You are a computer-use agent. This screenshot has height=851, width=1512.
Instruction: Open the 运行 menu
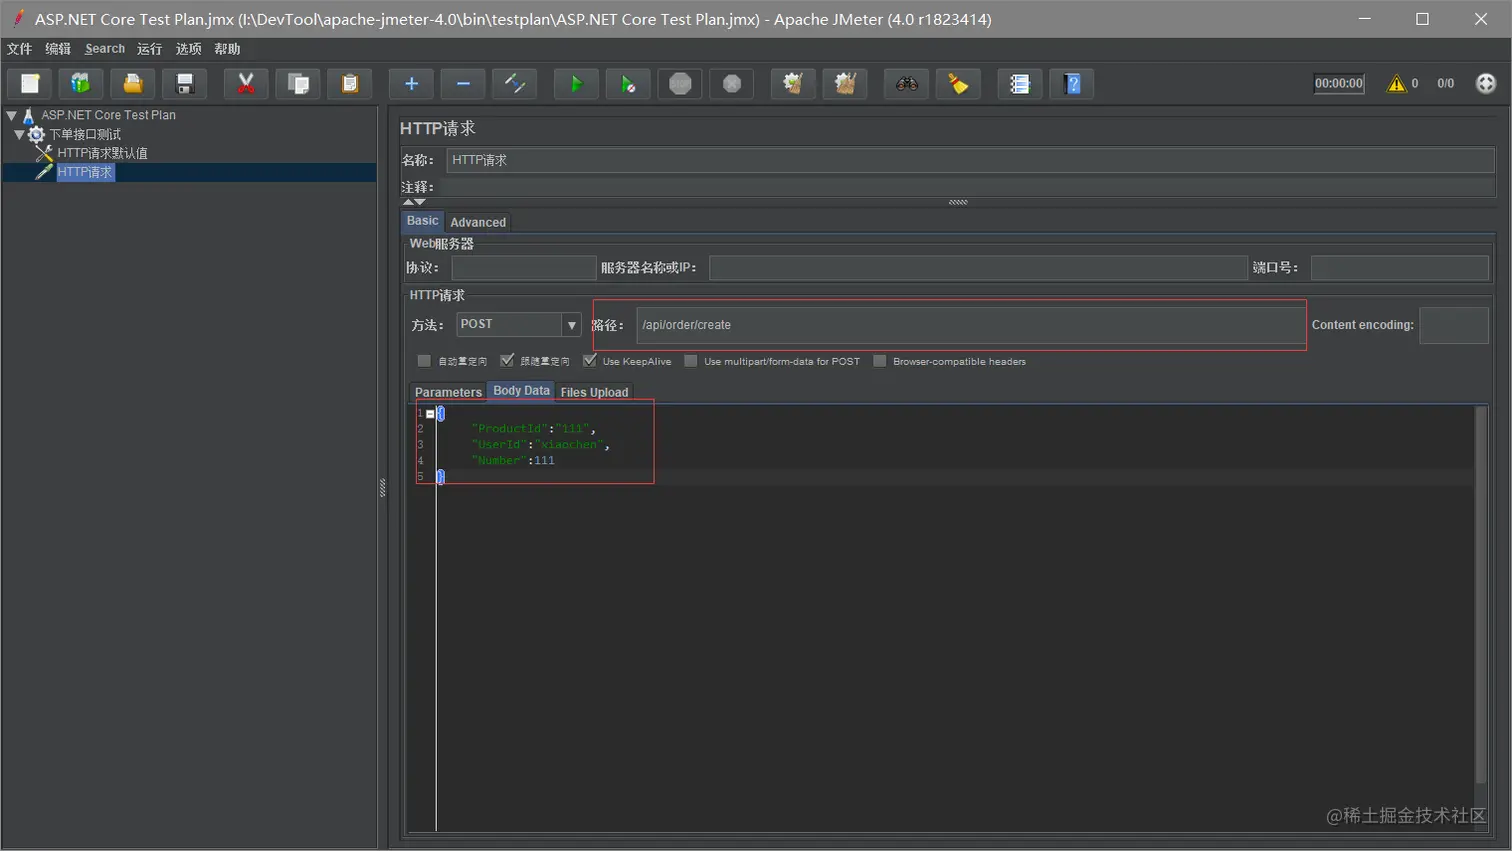tap(150, 49)
